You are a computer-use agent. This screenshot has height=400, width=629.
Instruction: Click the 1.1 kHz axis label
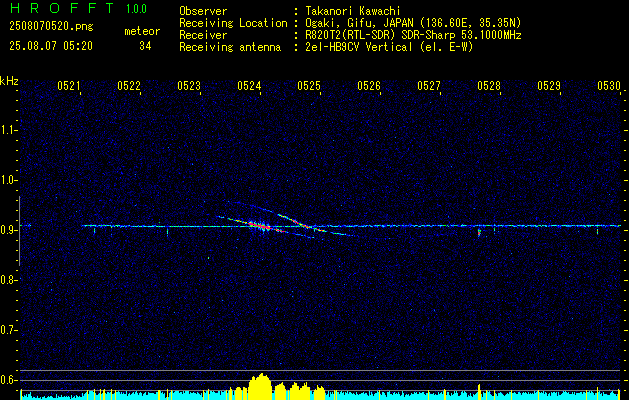click(8, 130)
